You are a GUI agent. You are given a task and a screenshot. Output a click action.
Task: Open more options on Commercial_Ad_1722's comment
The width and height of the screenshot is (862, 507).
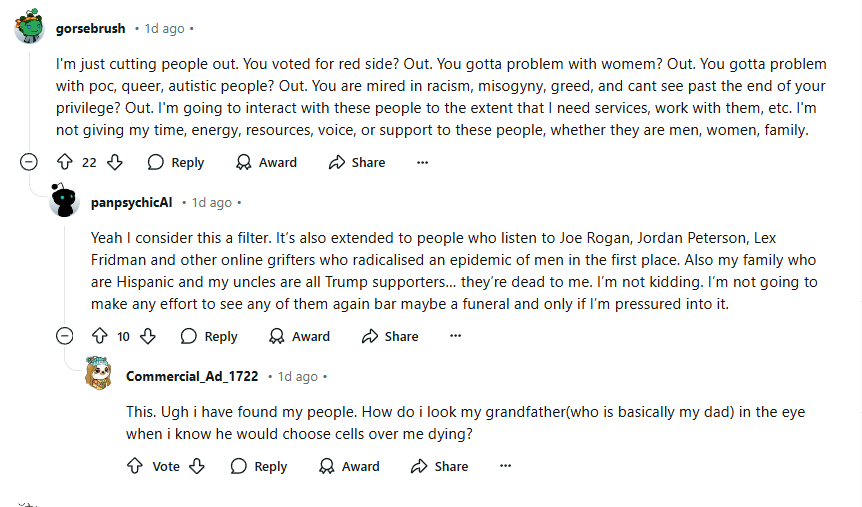tap(505, 466)
